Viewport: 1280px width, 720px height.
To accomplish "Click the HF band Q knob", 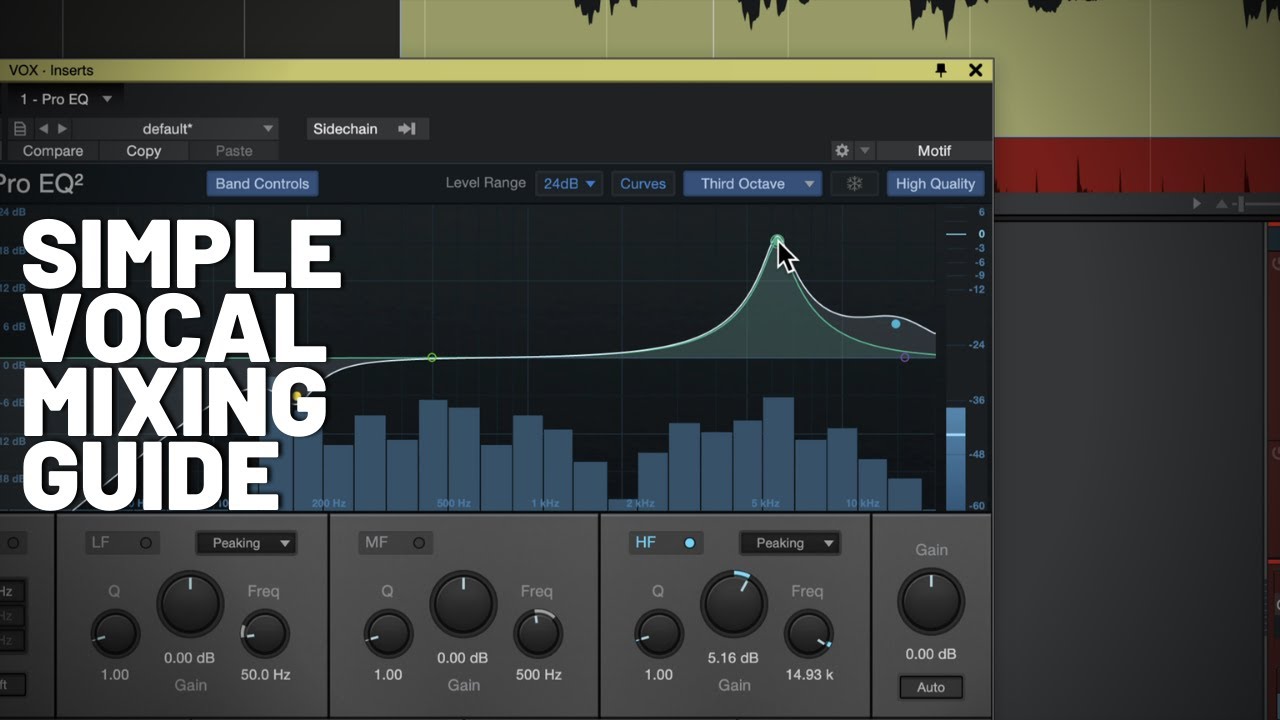I will pyautogui.click(x=659, y=634).
